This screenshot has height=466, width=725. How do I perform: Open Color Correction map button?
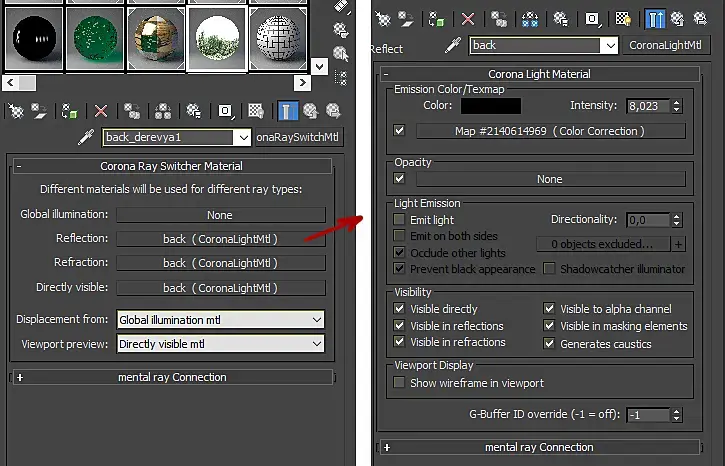[550, 131]
